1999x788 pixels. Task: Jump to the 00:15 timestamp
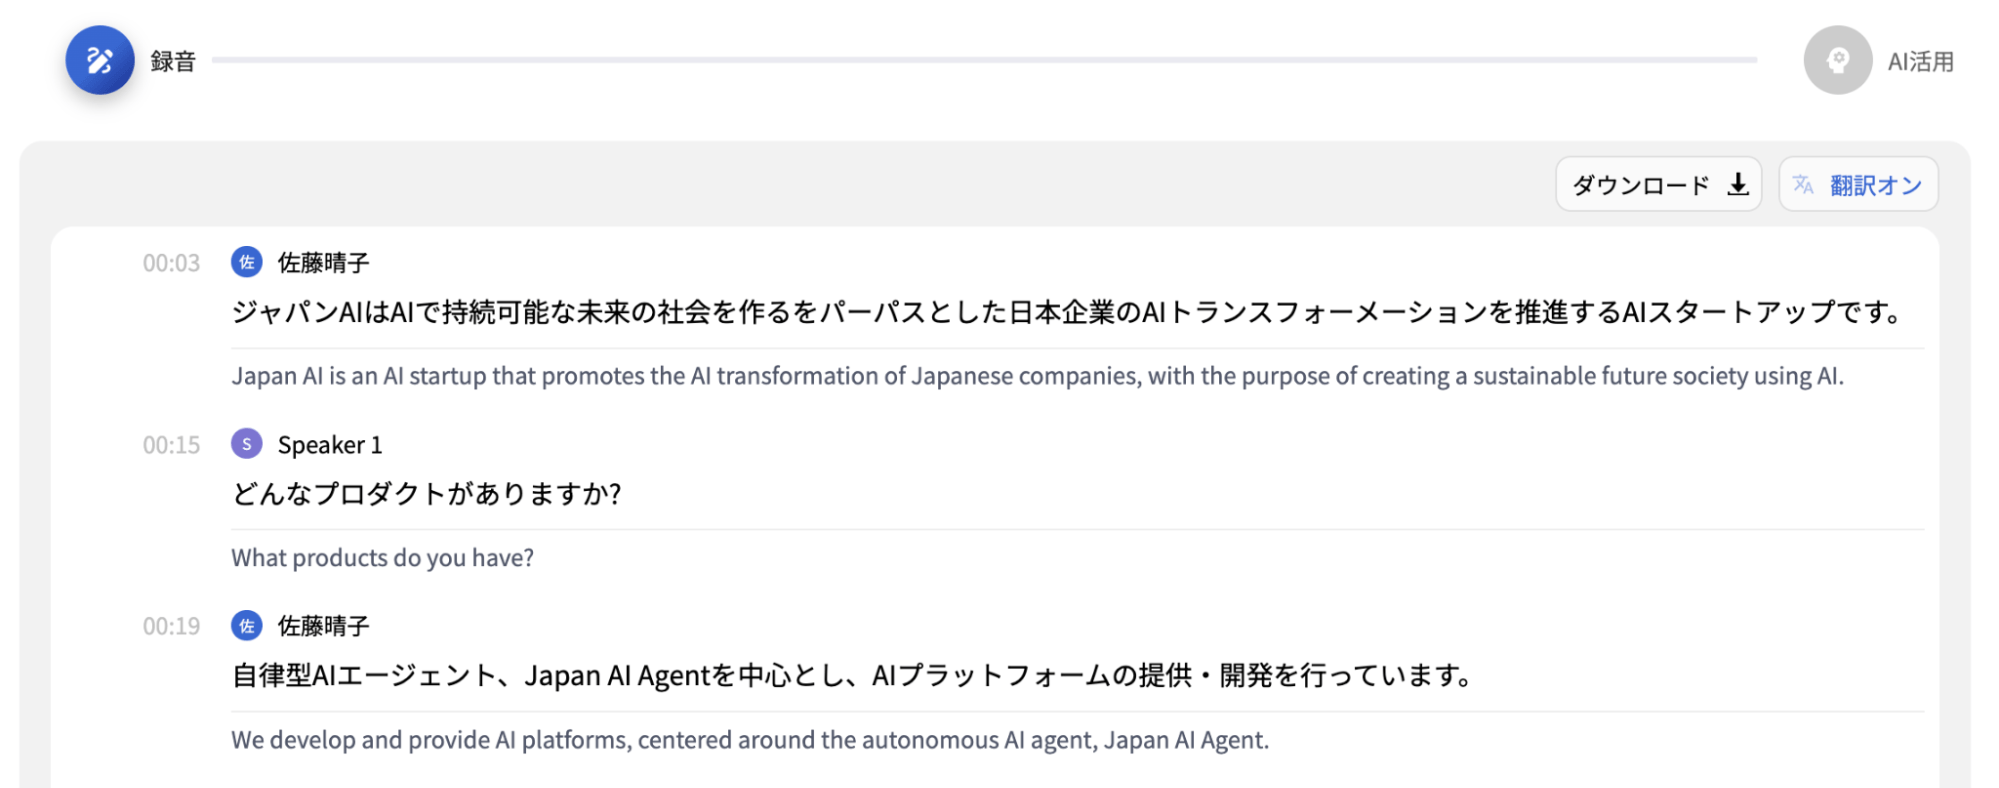(171, 445)
